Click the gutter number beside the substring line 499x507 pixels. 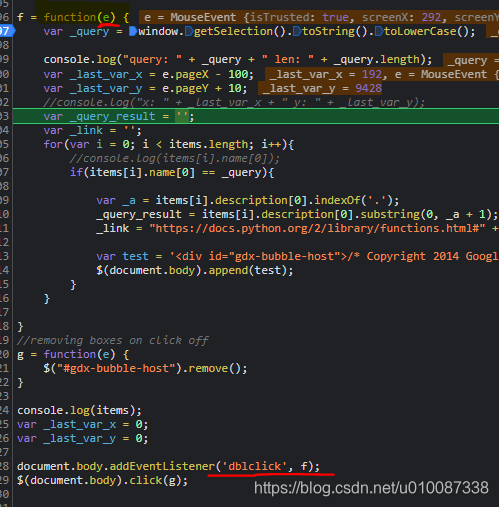(x=5, y=214)
